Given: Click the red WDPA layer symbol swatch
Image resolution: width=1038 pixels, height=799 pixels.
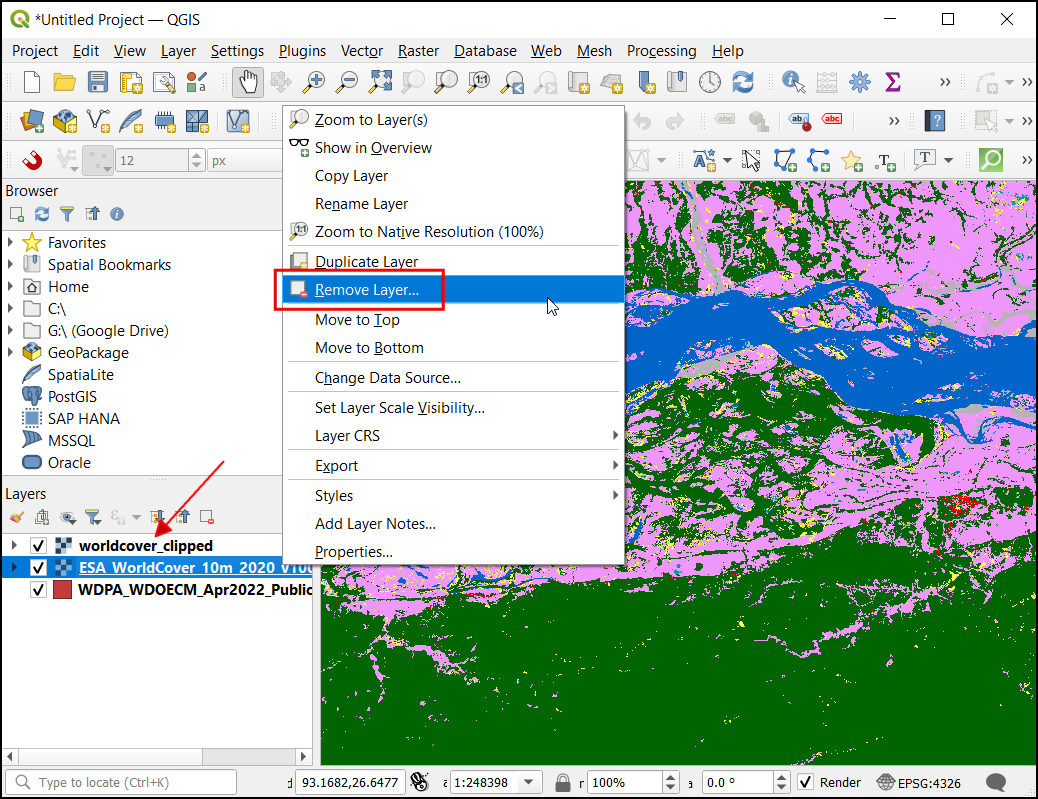Looking at the screenshot, I should coord(62,590).
